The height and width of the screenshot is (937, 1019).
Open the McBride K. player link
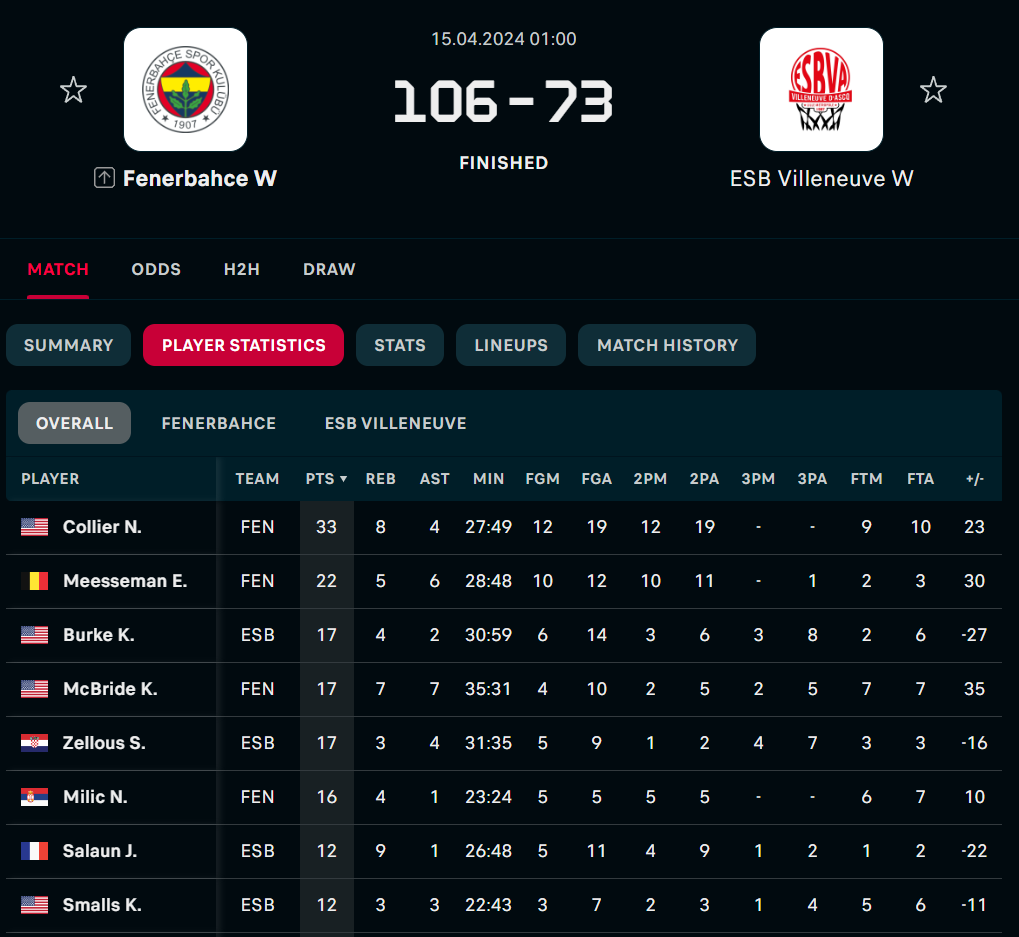pos(110,689)
